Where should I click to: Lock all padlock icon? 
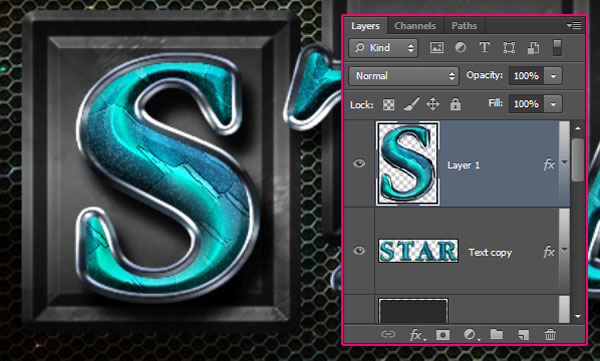[455, 104]
